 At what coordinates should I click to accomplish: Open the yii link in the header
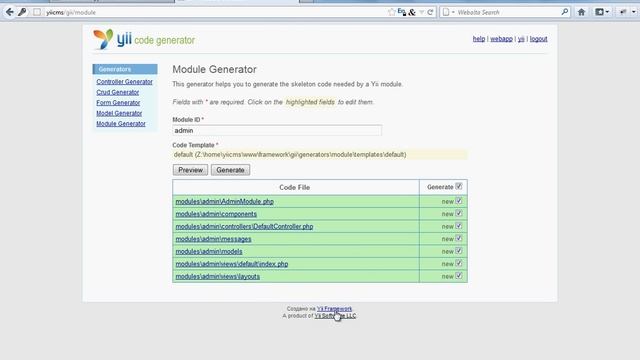pos(521,39)
